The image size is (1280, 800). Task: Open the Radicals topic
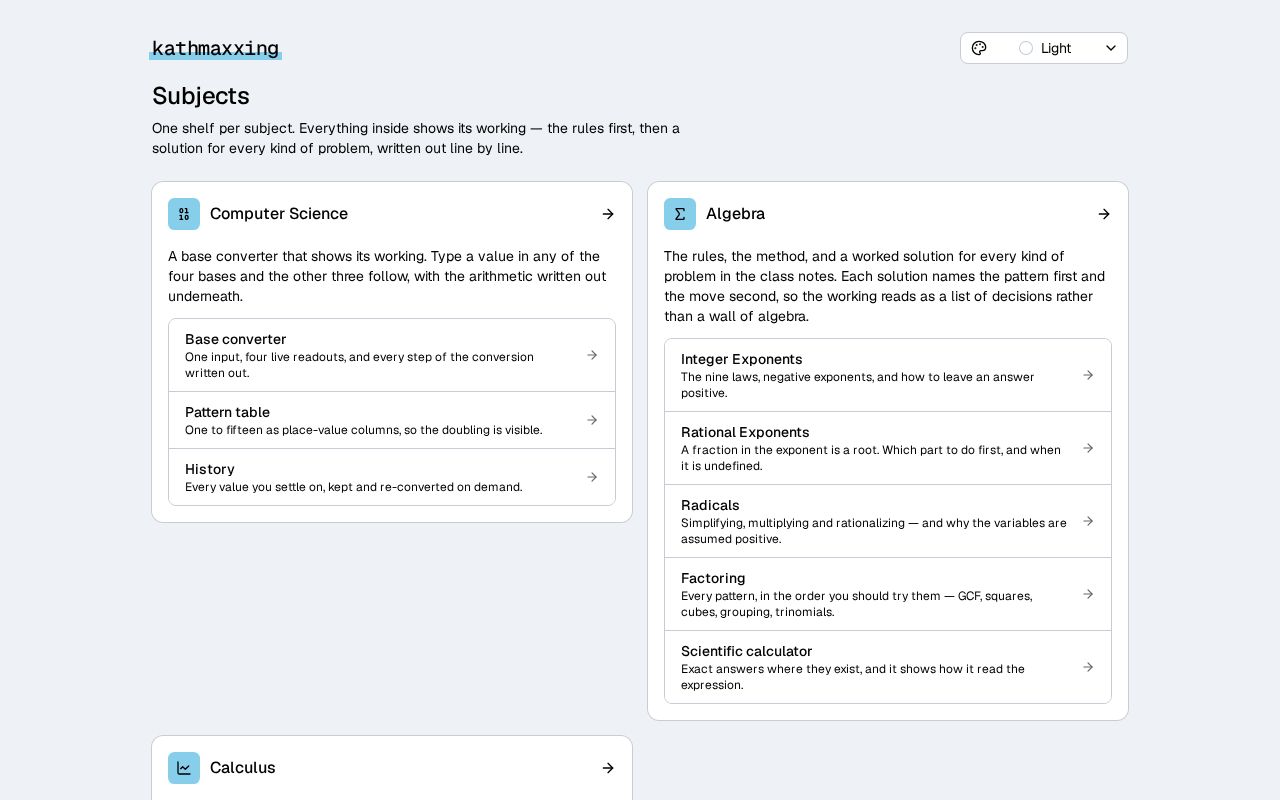coord(888,521)
